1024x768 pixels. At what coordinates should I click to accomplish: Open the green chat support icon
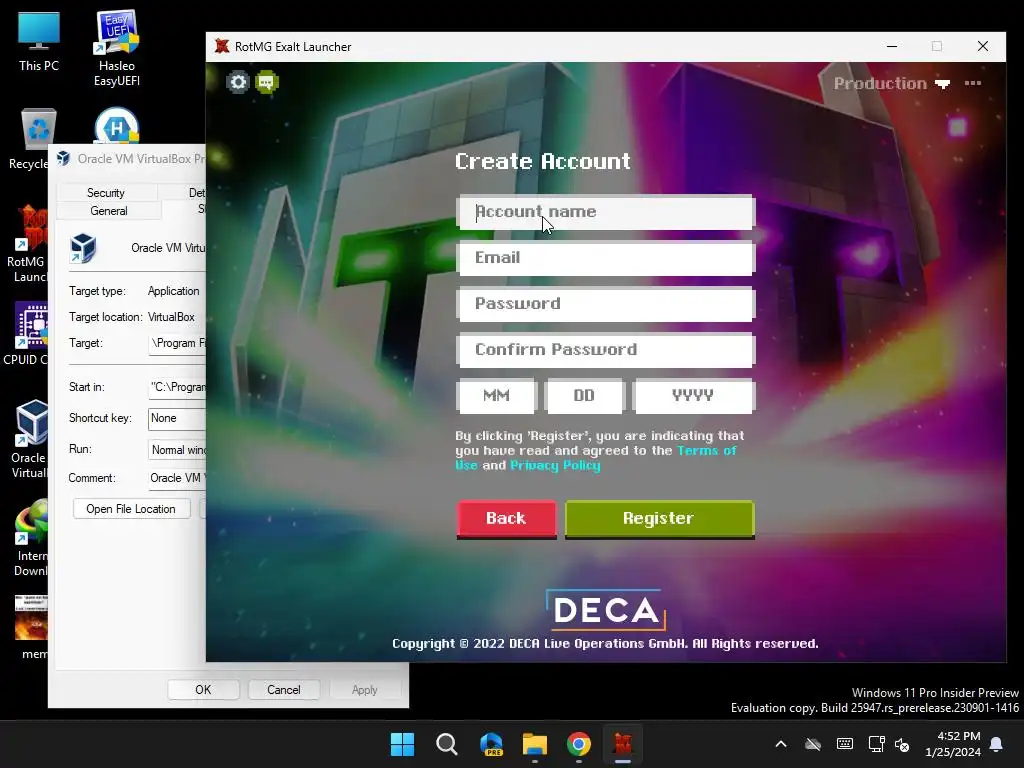tap(266, 82)
